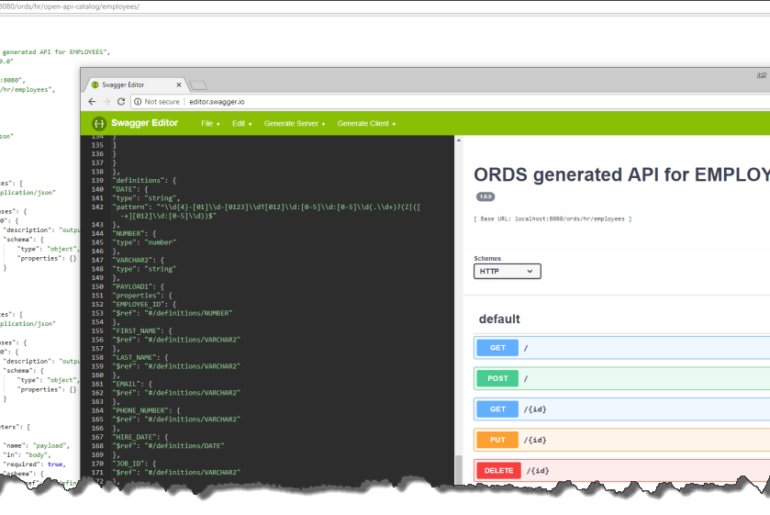Click the 1.0.0 version badge
Viewport: 770px width, 515px height.
tap(485, 197)
